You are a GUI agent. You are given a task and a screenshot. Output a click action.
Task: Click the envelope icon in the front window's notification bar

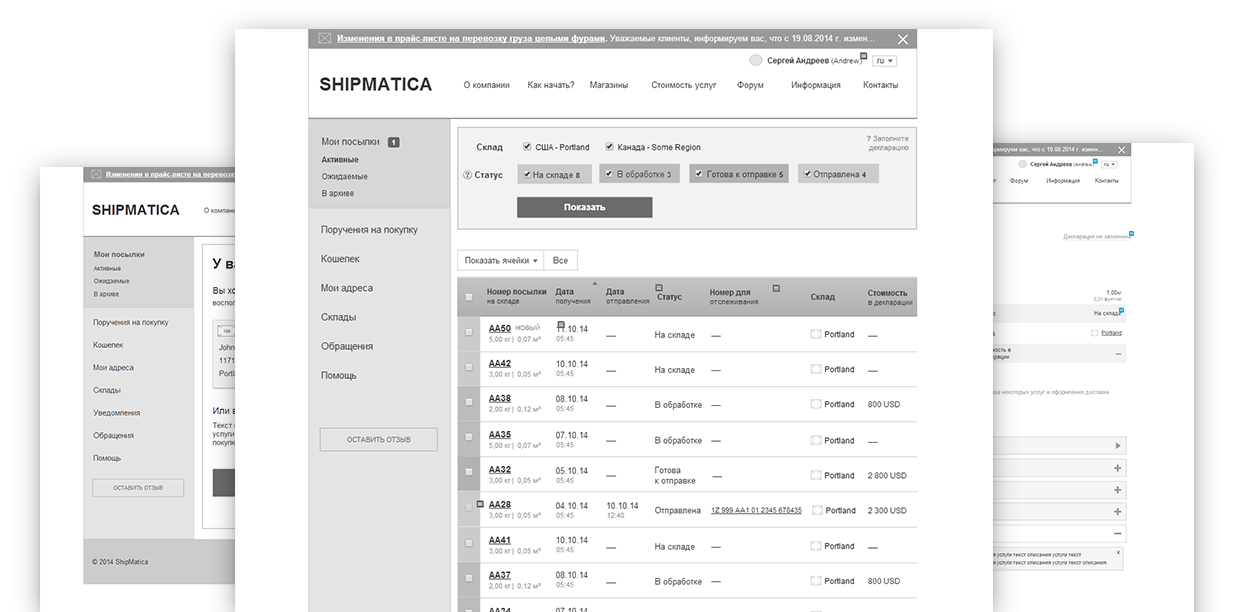324,39
